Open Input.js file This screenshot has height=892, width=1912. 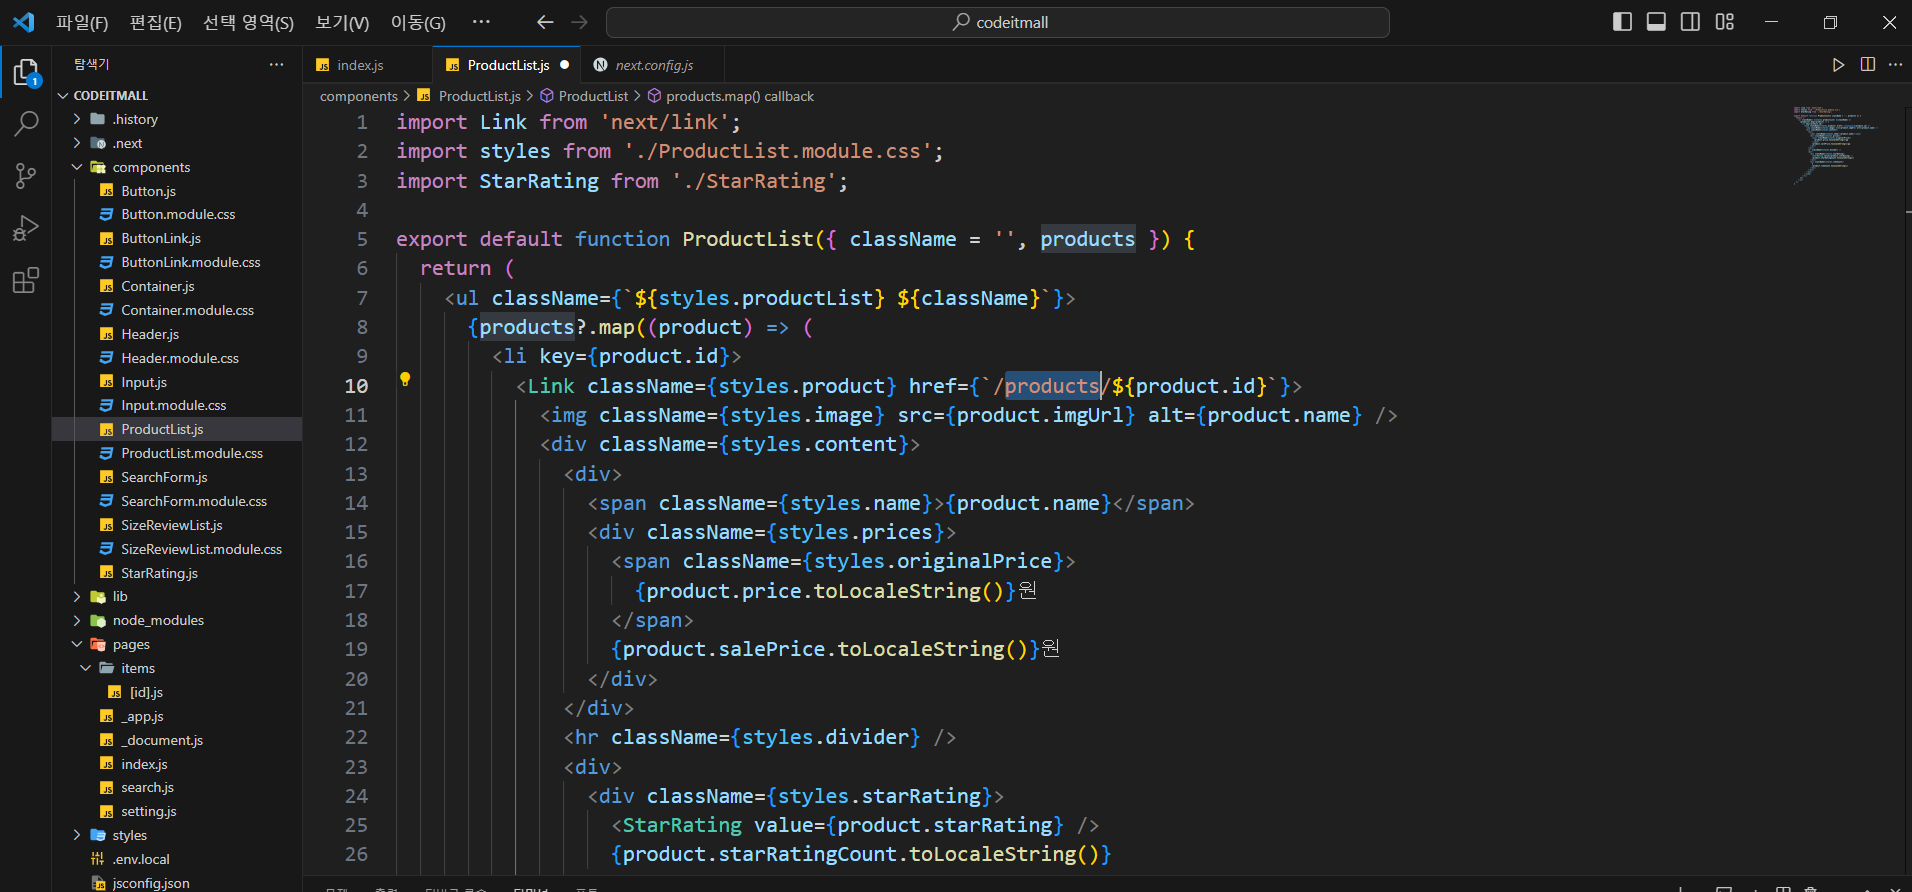coord(177,382)
